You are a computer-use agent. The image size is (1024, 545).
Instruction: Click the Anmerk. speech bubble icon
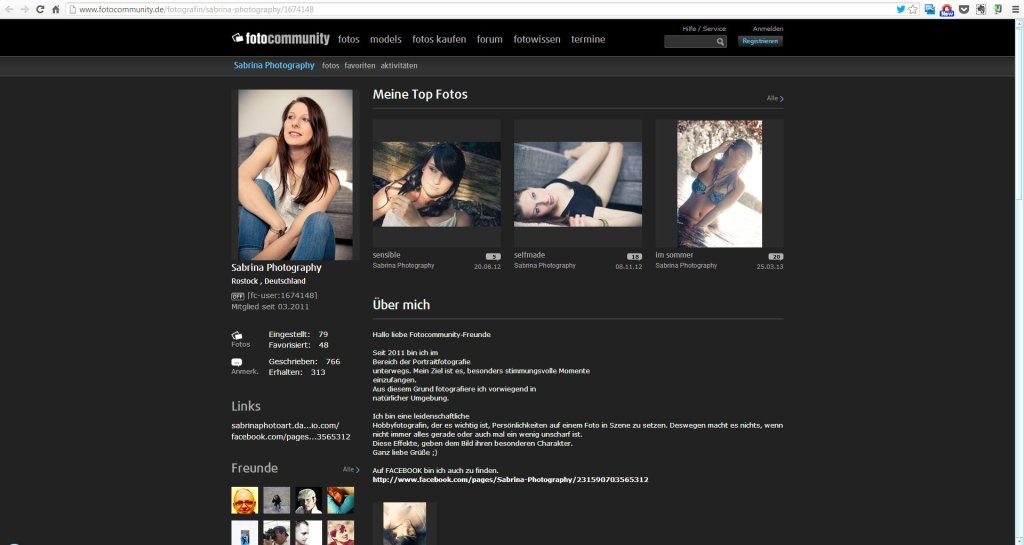[x=237, y=362]
